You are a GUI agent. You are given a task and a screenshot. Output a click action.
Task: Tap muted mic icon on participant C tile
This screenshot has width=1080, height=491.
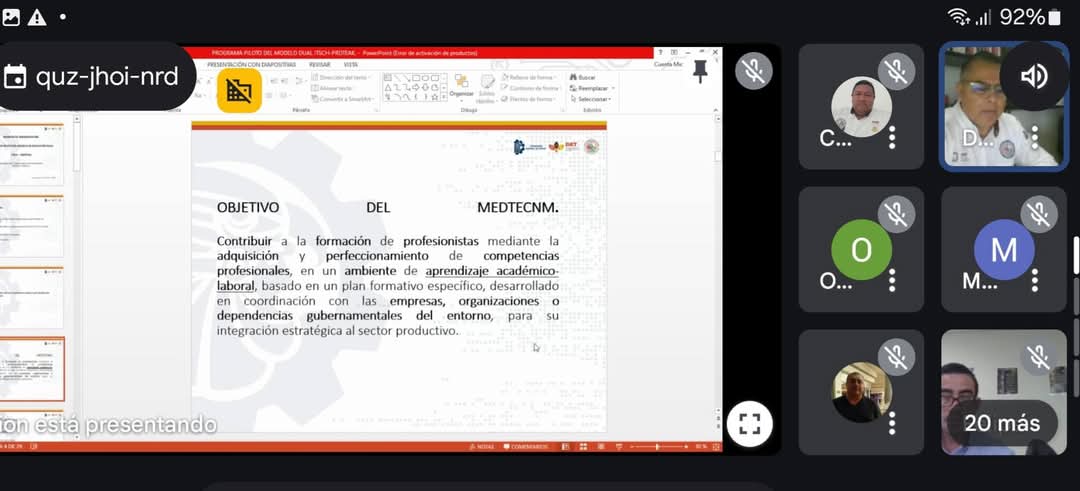(x=896, y=71)
